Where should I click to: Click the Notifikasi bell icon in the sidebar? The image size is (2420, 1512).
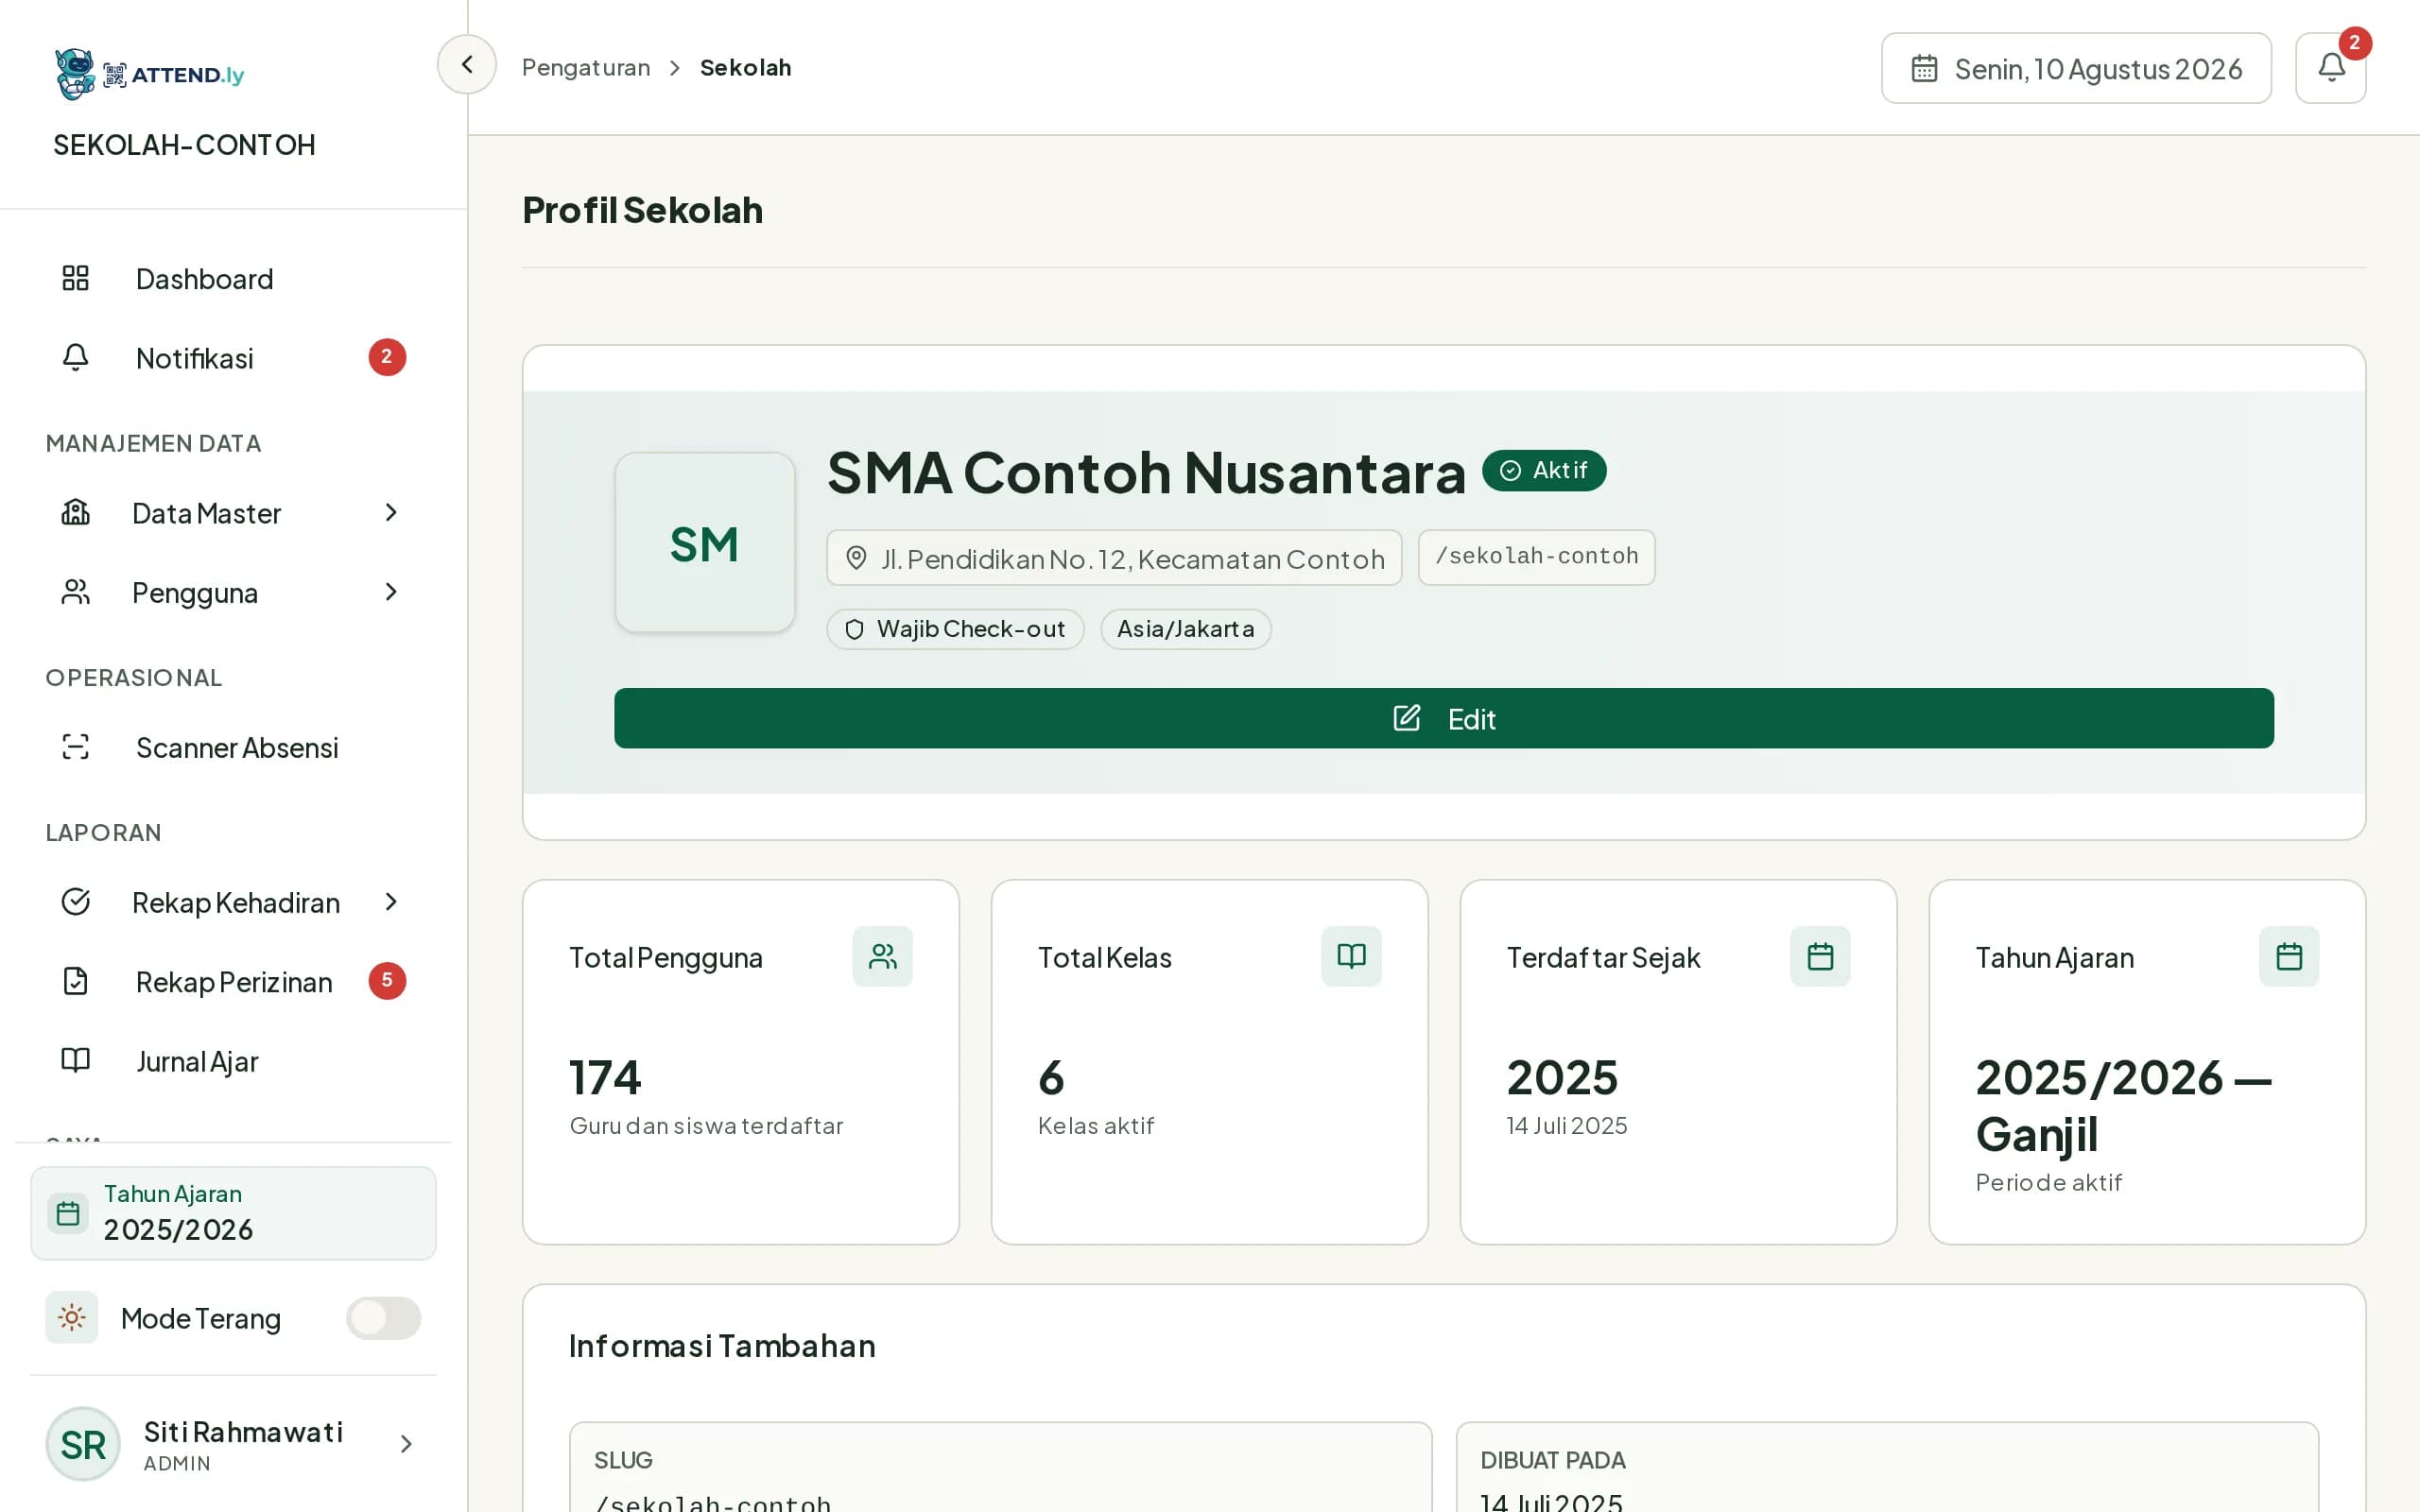coord(76,357)
